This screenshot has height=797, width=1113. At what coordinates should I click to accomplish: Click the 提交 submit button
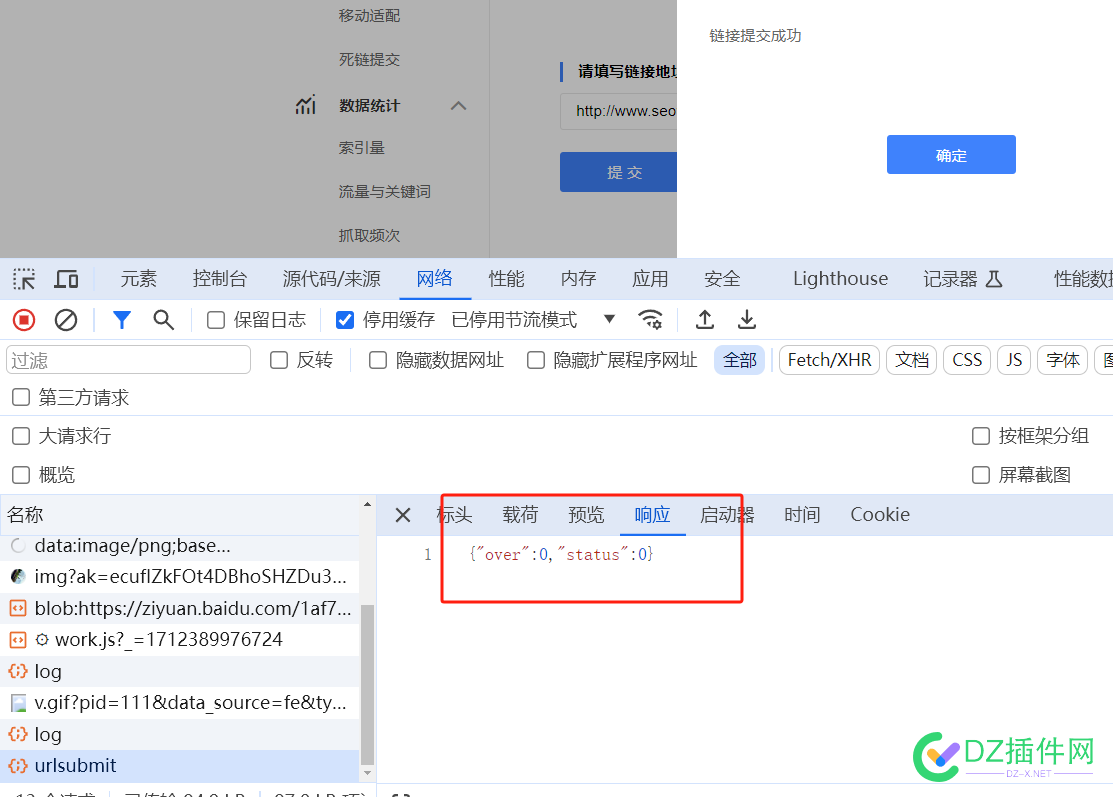[x=618, y=172]
